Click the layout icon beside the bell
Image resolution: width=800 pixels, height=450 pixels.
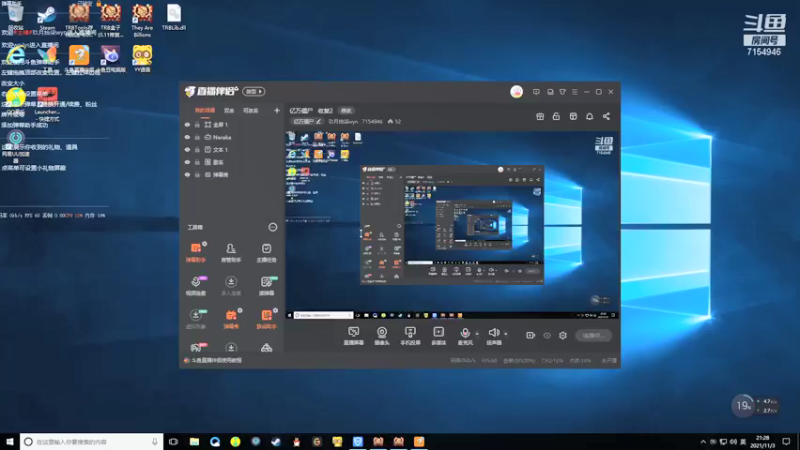click(573, 116)
